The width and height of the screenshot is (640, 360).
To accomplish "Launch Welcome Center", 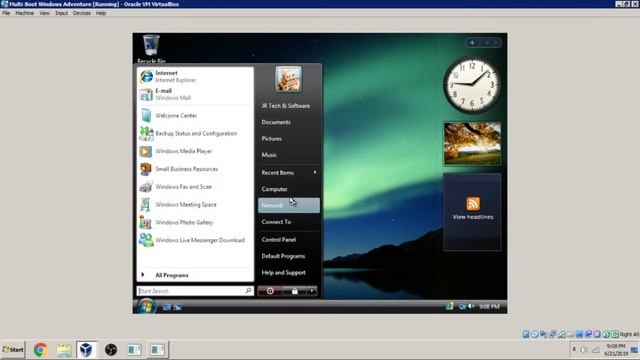I will [195, 116].
